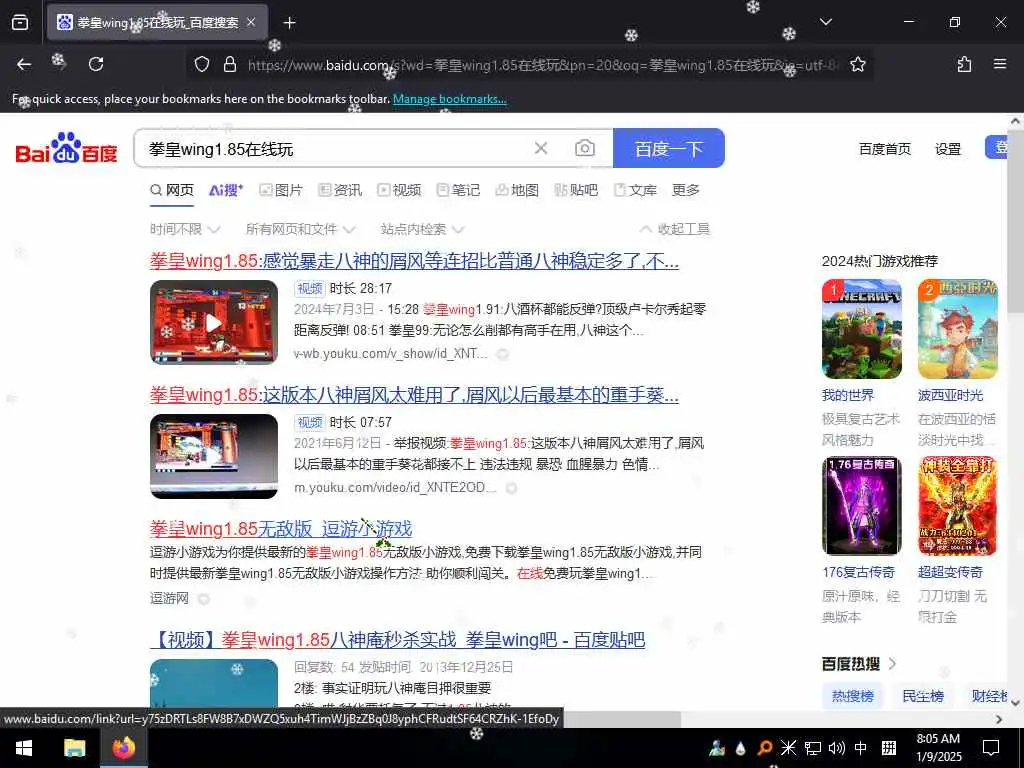This screenshot has width=1024, height=768.
Task: Open the 百度首页 link
Action: click(884, 149)
